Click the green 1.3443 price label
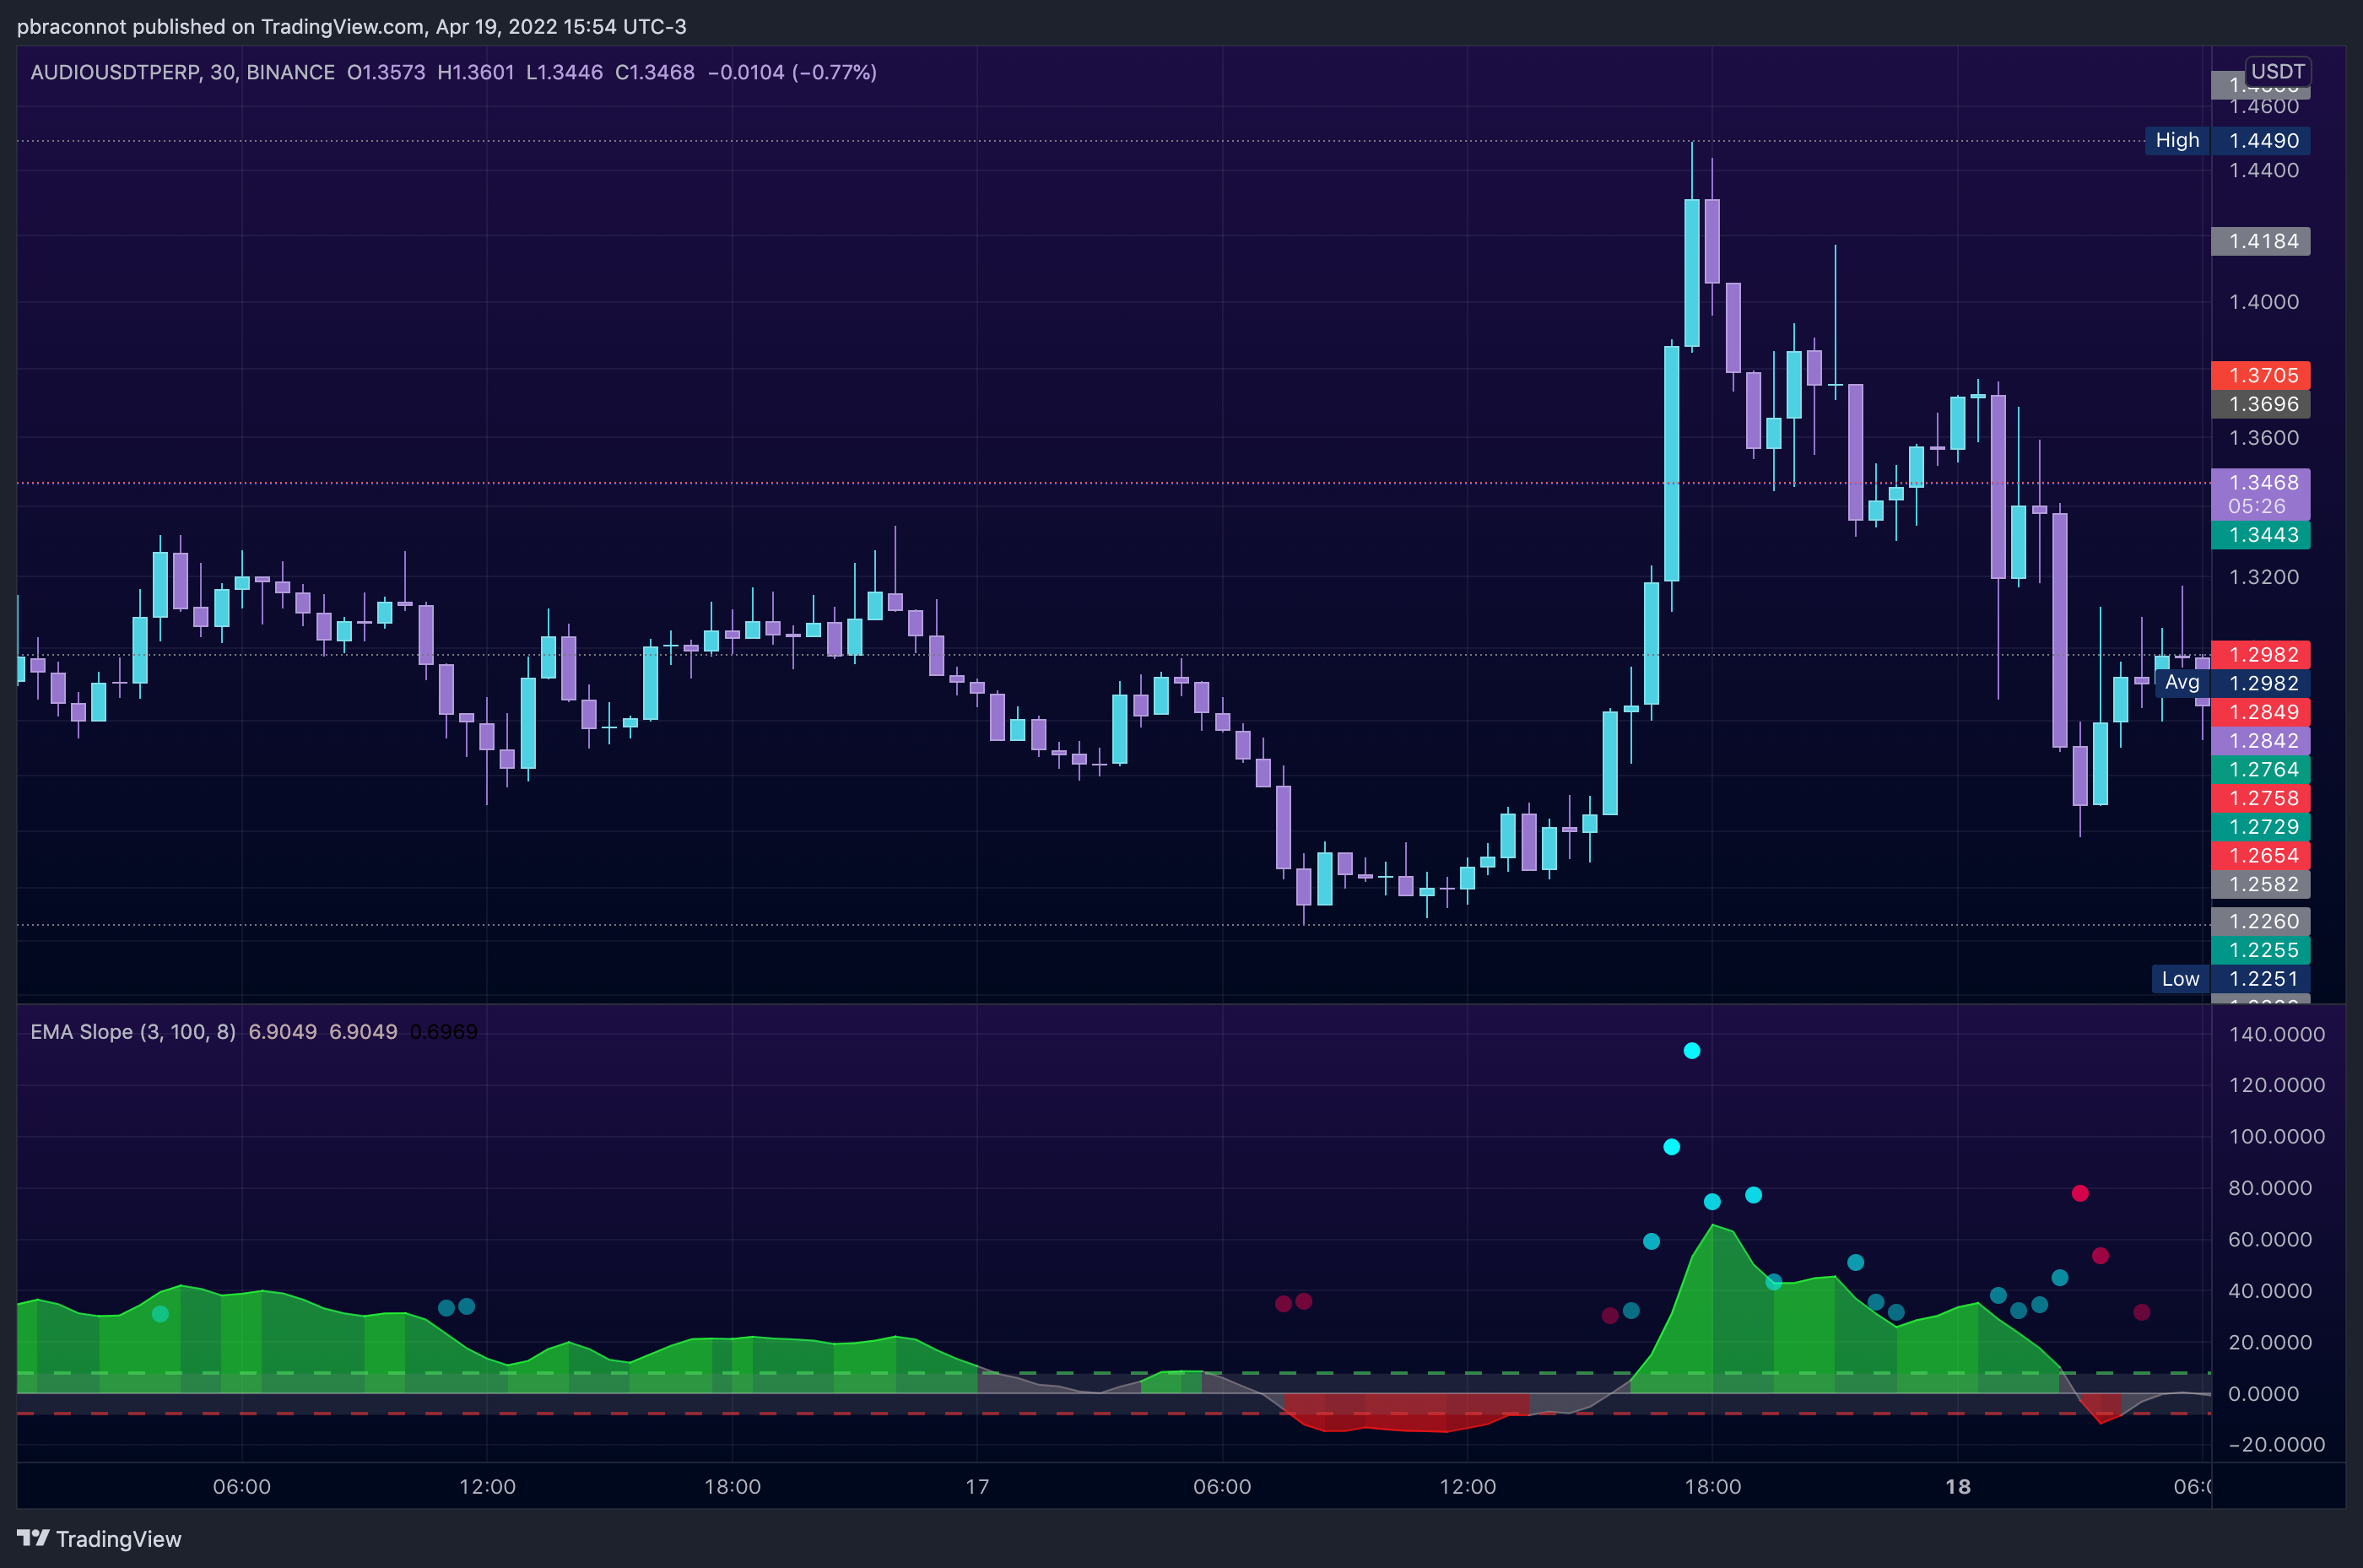 2261,535
